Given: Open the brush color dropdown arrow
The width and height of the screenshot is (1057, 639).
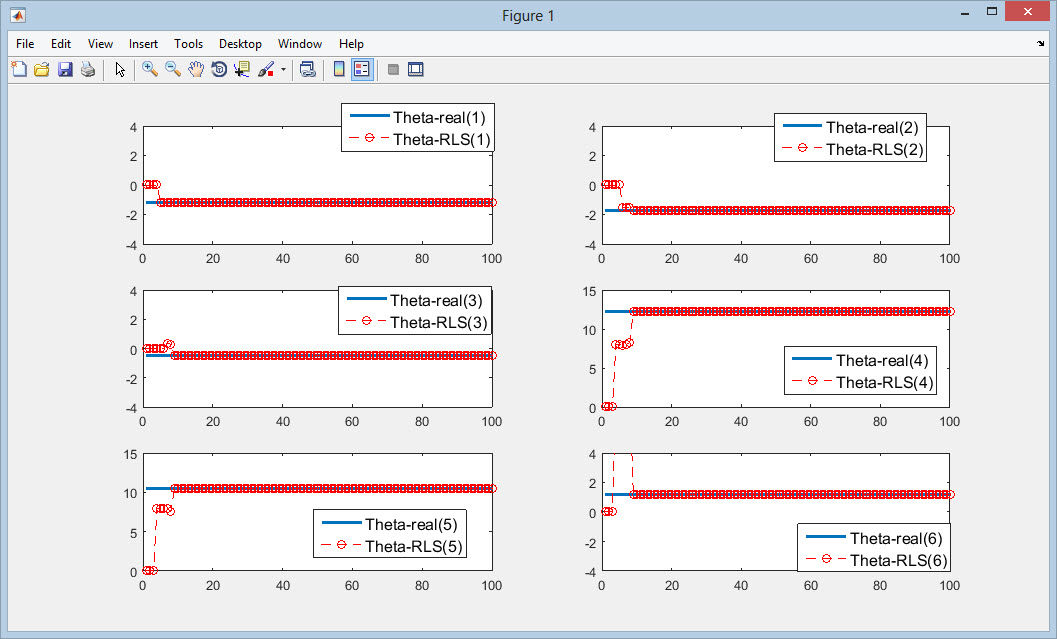Looking at the screenshot, I should pos(283,69).
